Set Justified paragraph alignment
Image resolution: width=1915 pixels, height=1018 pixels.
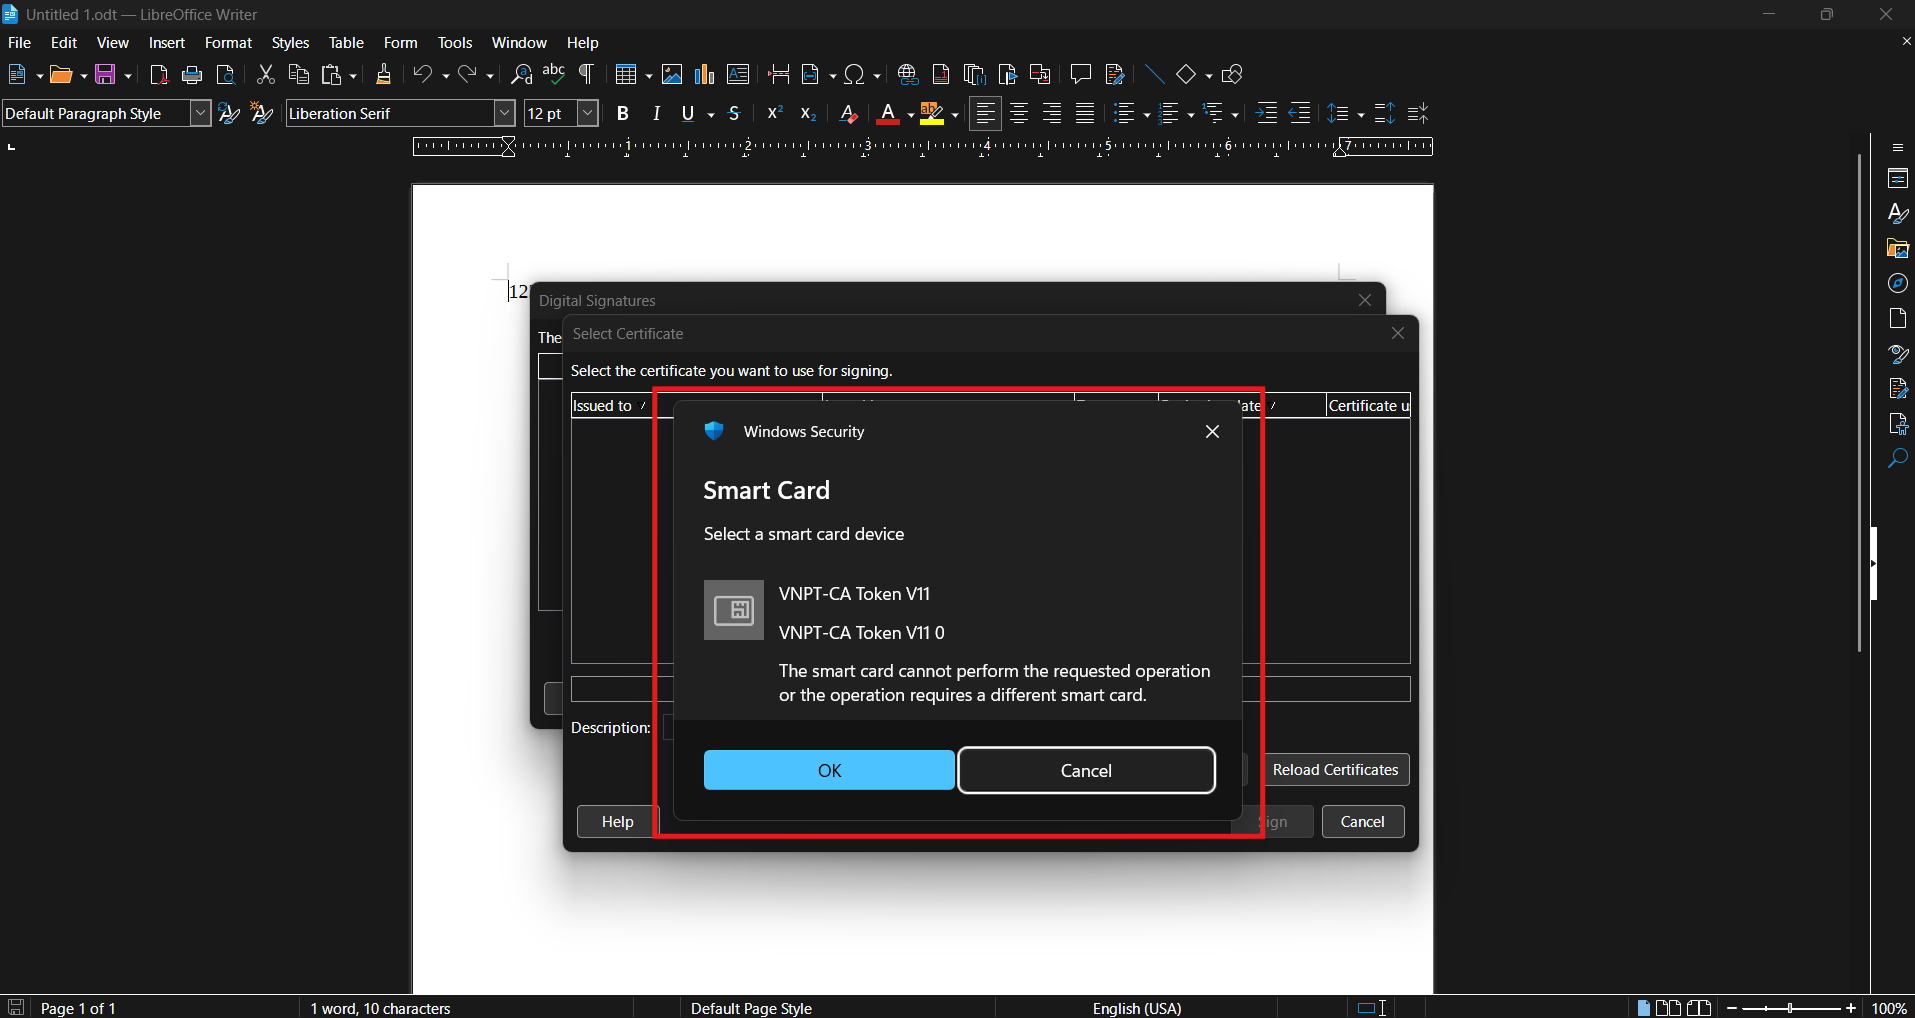point(1085,114)
